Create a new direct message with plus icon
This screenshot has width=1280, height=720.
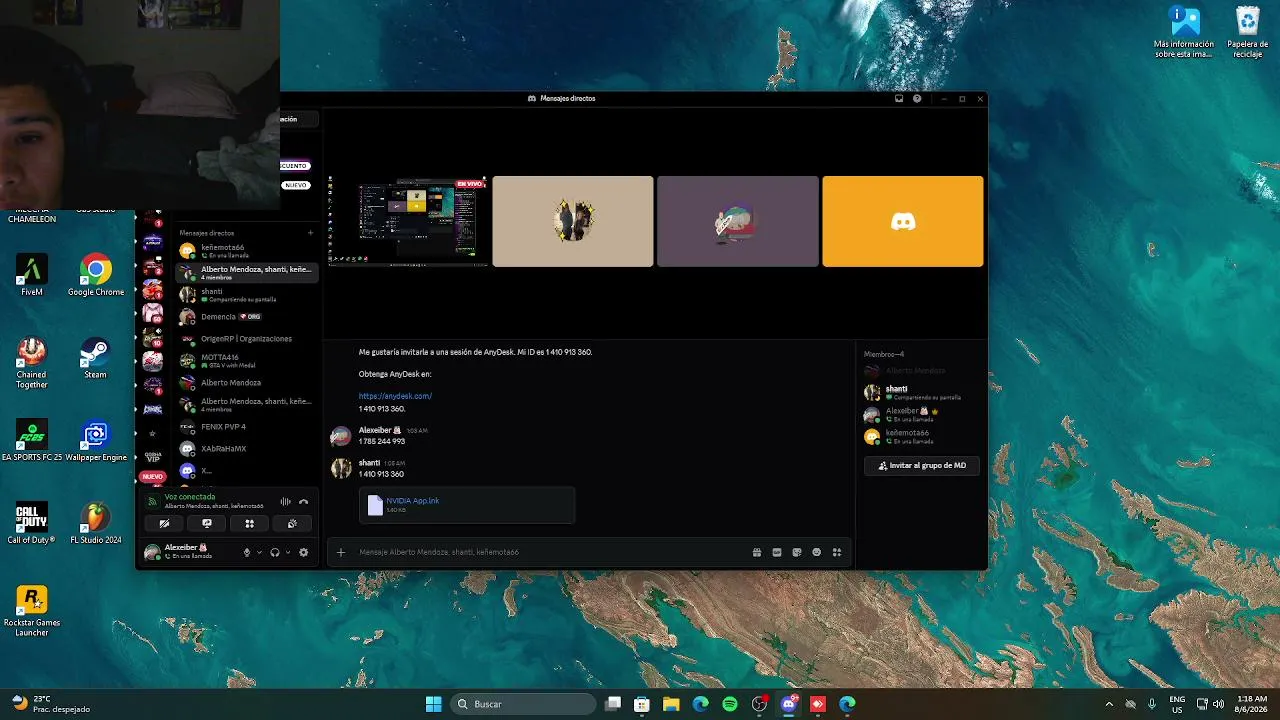coord(310,233)
